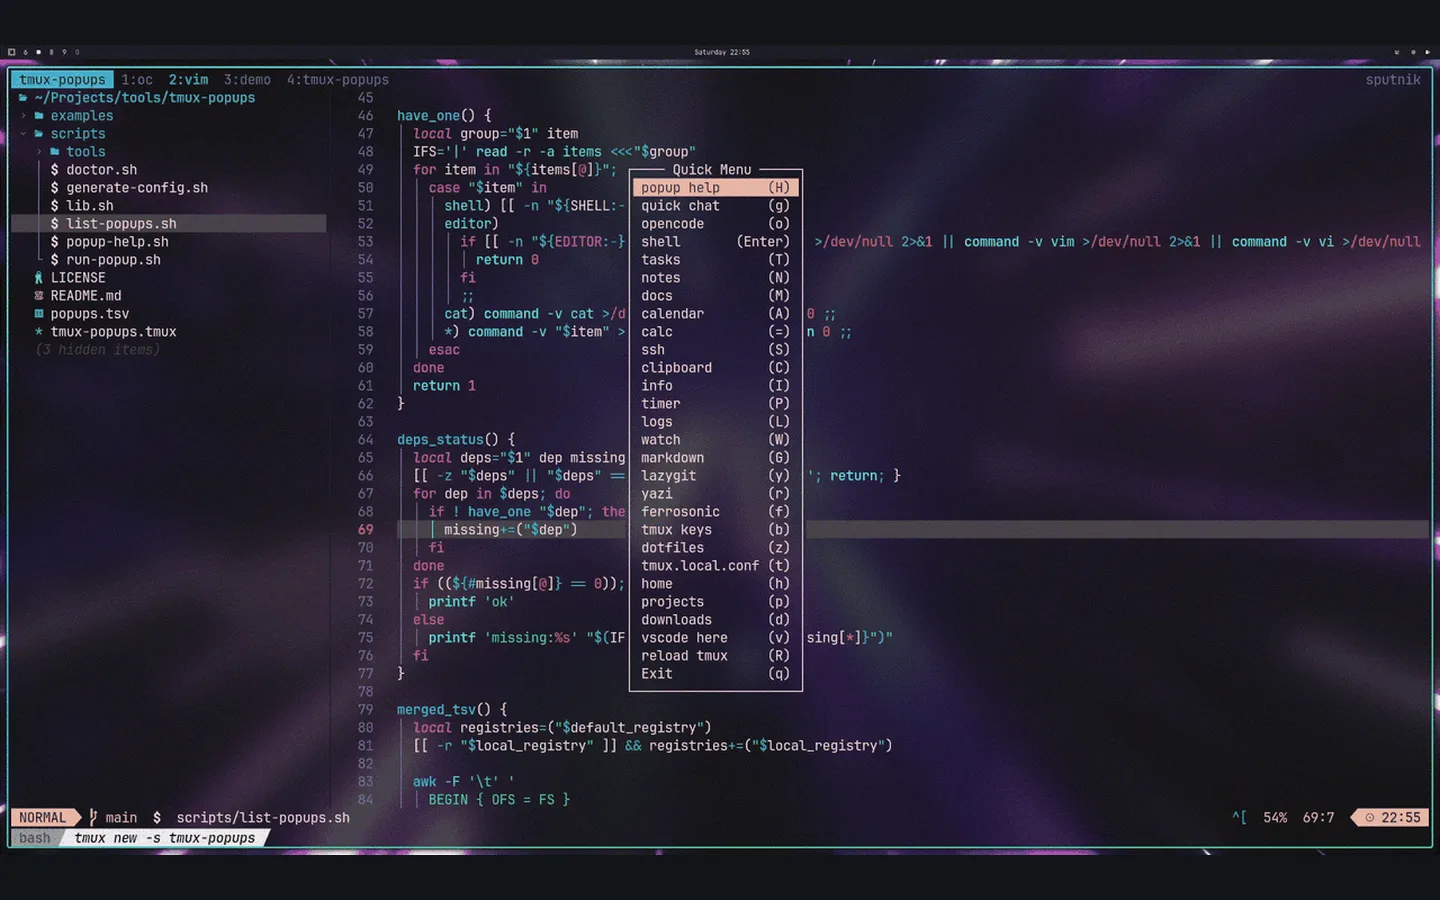
Task: Switch to tmux window 1:oc
Action: [137, 80]
